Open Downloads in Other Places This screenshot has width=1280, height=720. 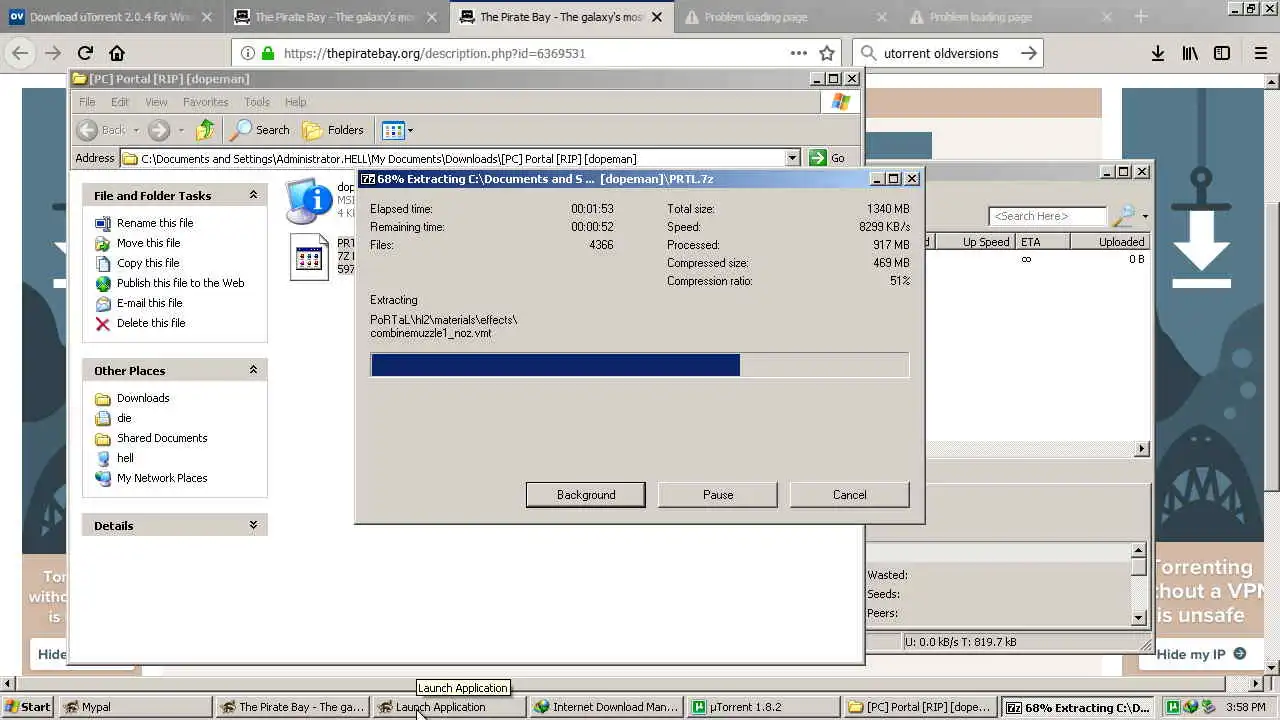click(143, 398)
